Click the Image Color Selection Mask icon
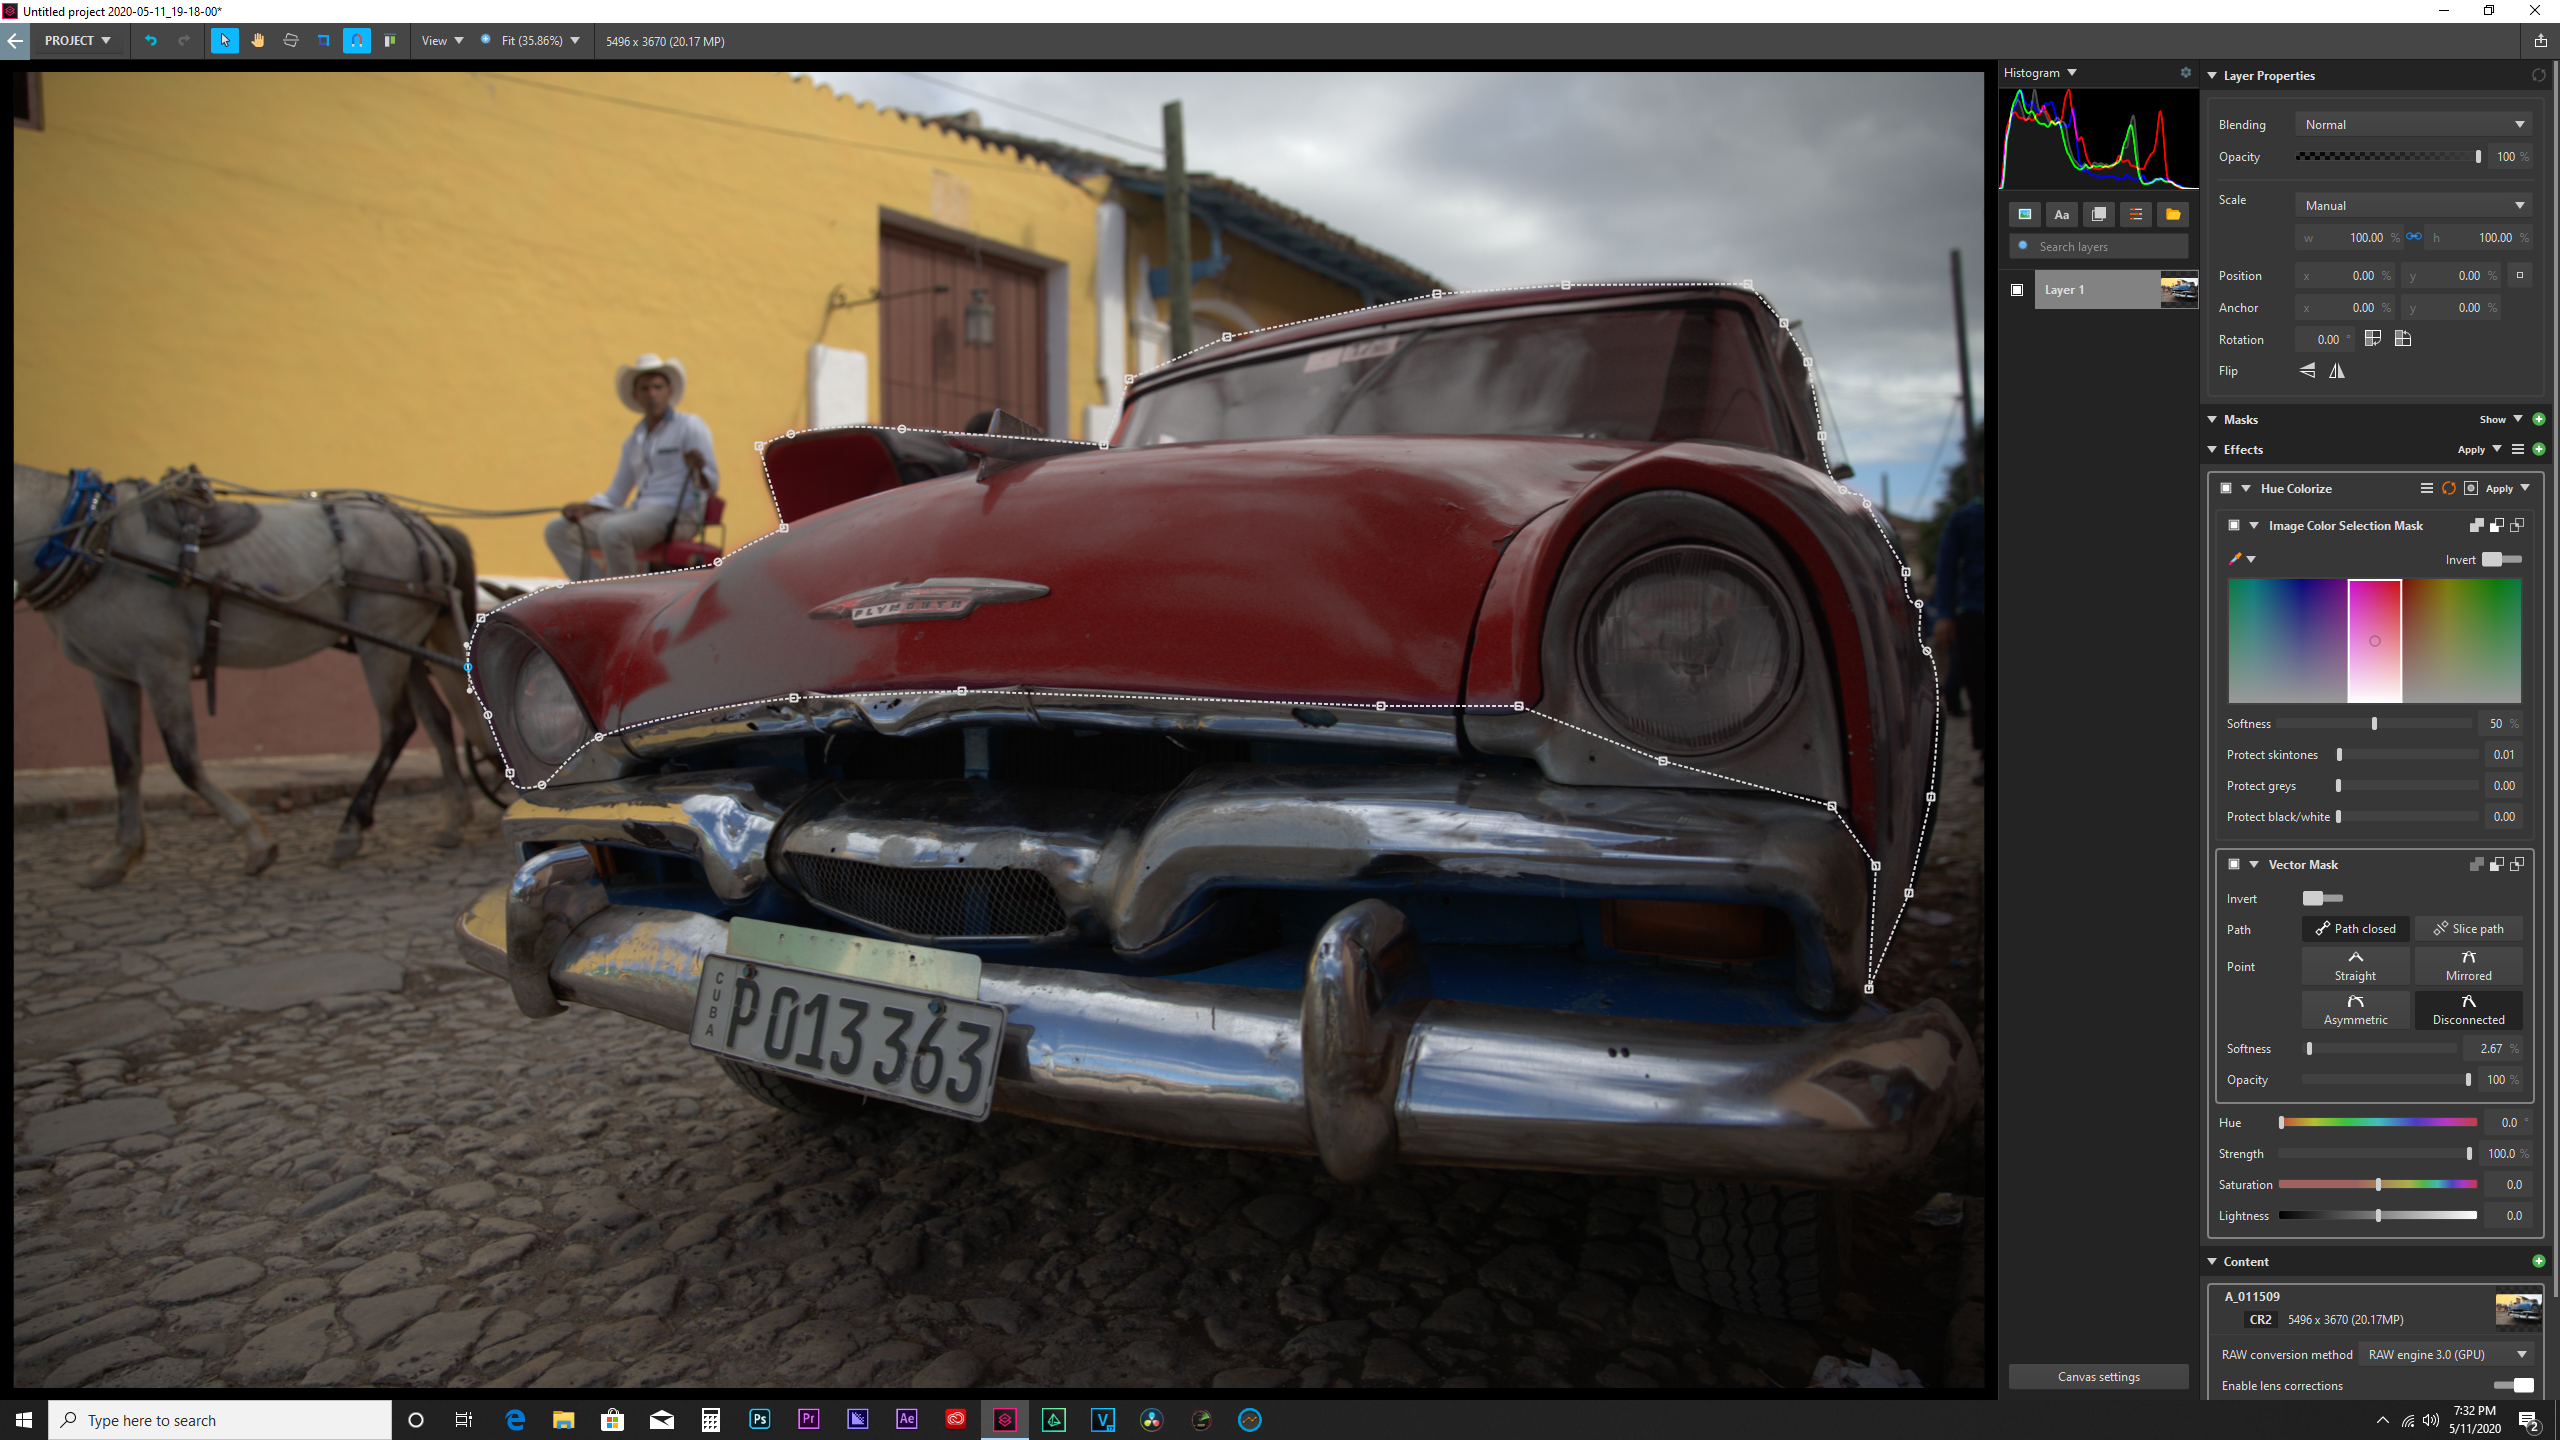 point(2231,524)
